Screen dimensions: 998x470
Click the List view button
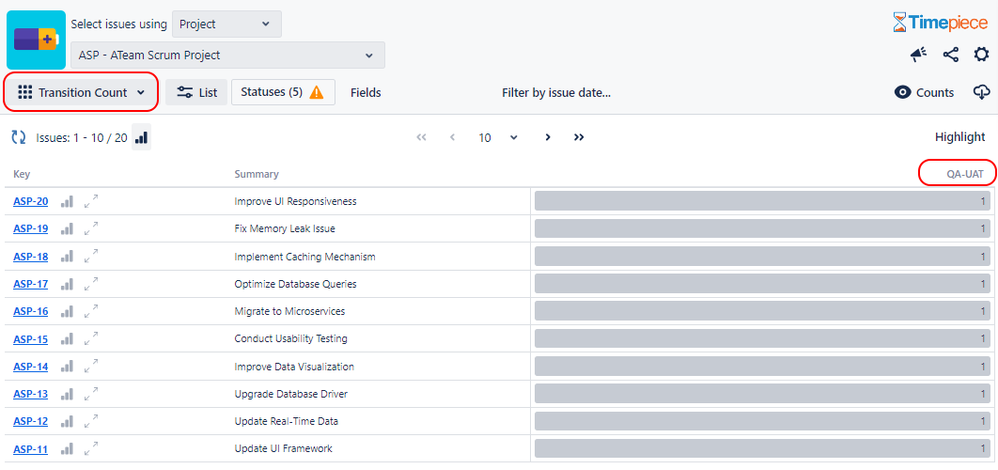click(197, 92)
